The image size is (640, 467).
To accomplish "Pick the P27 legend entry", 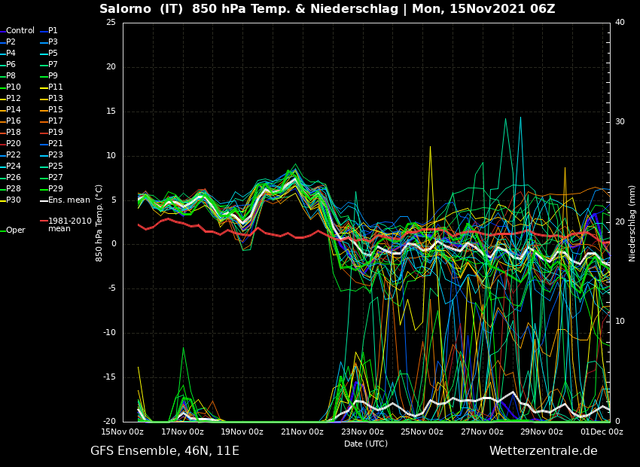I will [51, 177].
